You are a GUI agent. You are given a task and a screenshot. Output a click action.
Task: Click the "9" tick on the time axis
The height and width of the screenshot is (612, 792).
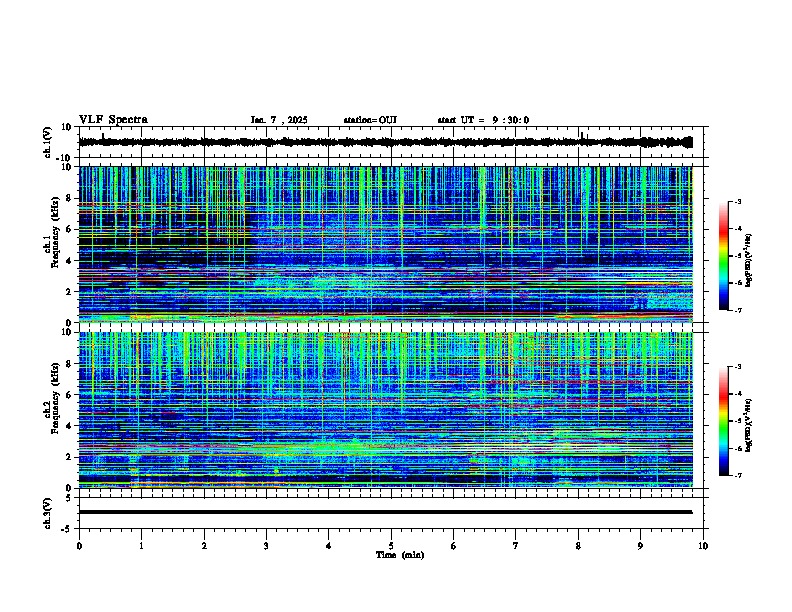640,546
